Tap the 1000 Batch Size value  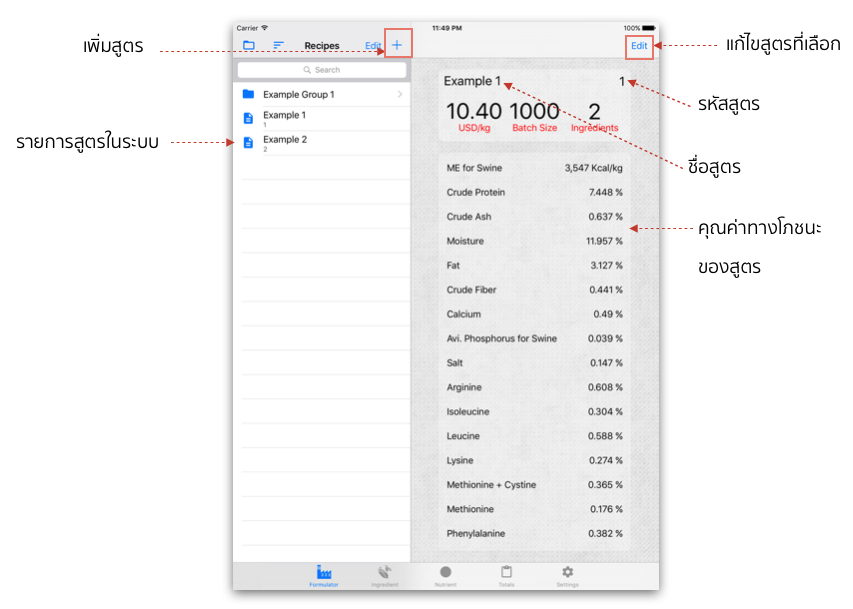pos(534,117)
